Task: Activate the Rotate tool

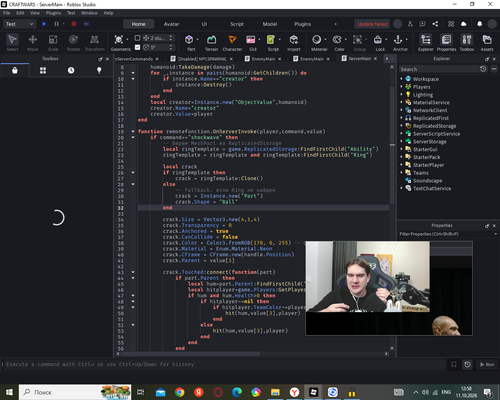Action: [73, 42]
